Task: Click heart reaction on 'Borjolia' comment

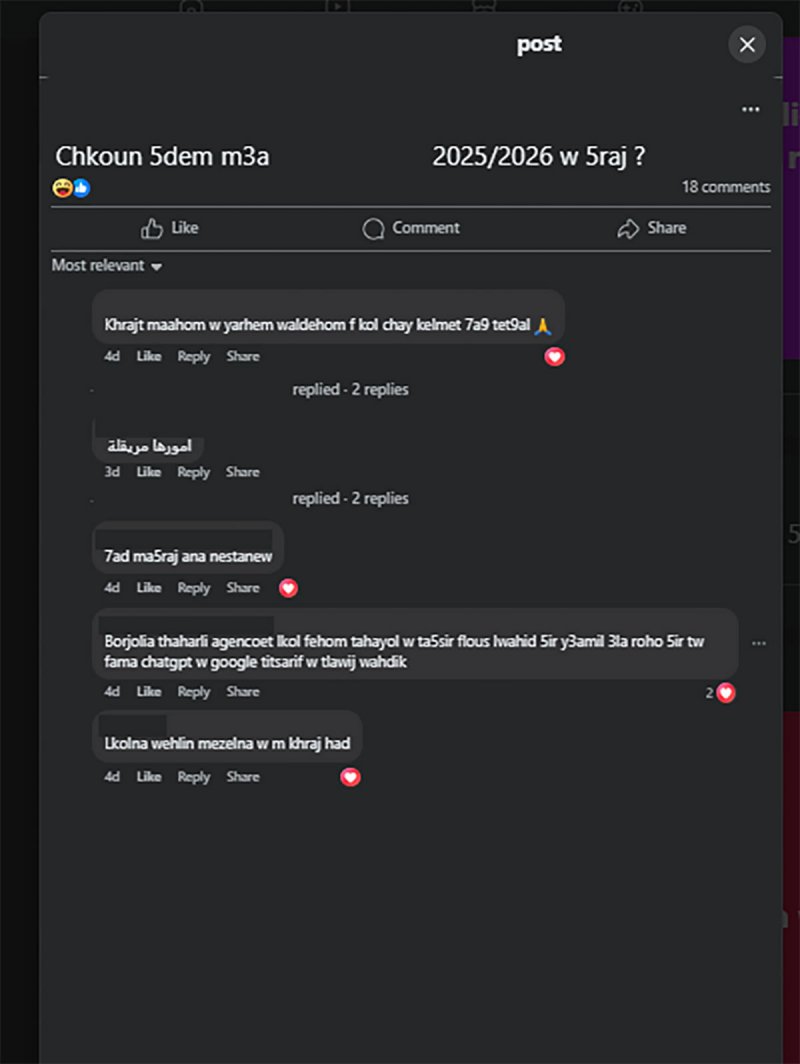Action: [x=726, y=692]
